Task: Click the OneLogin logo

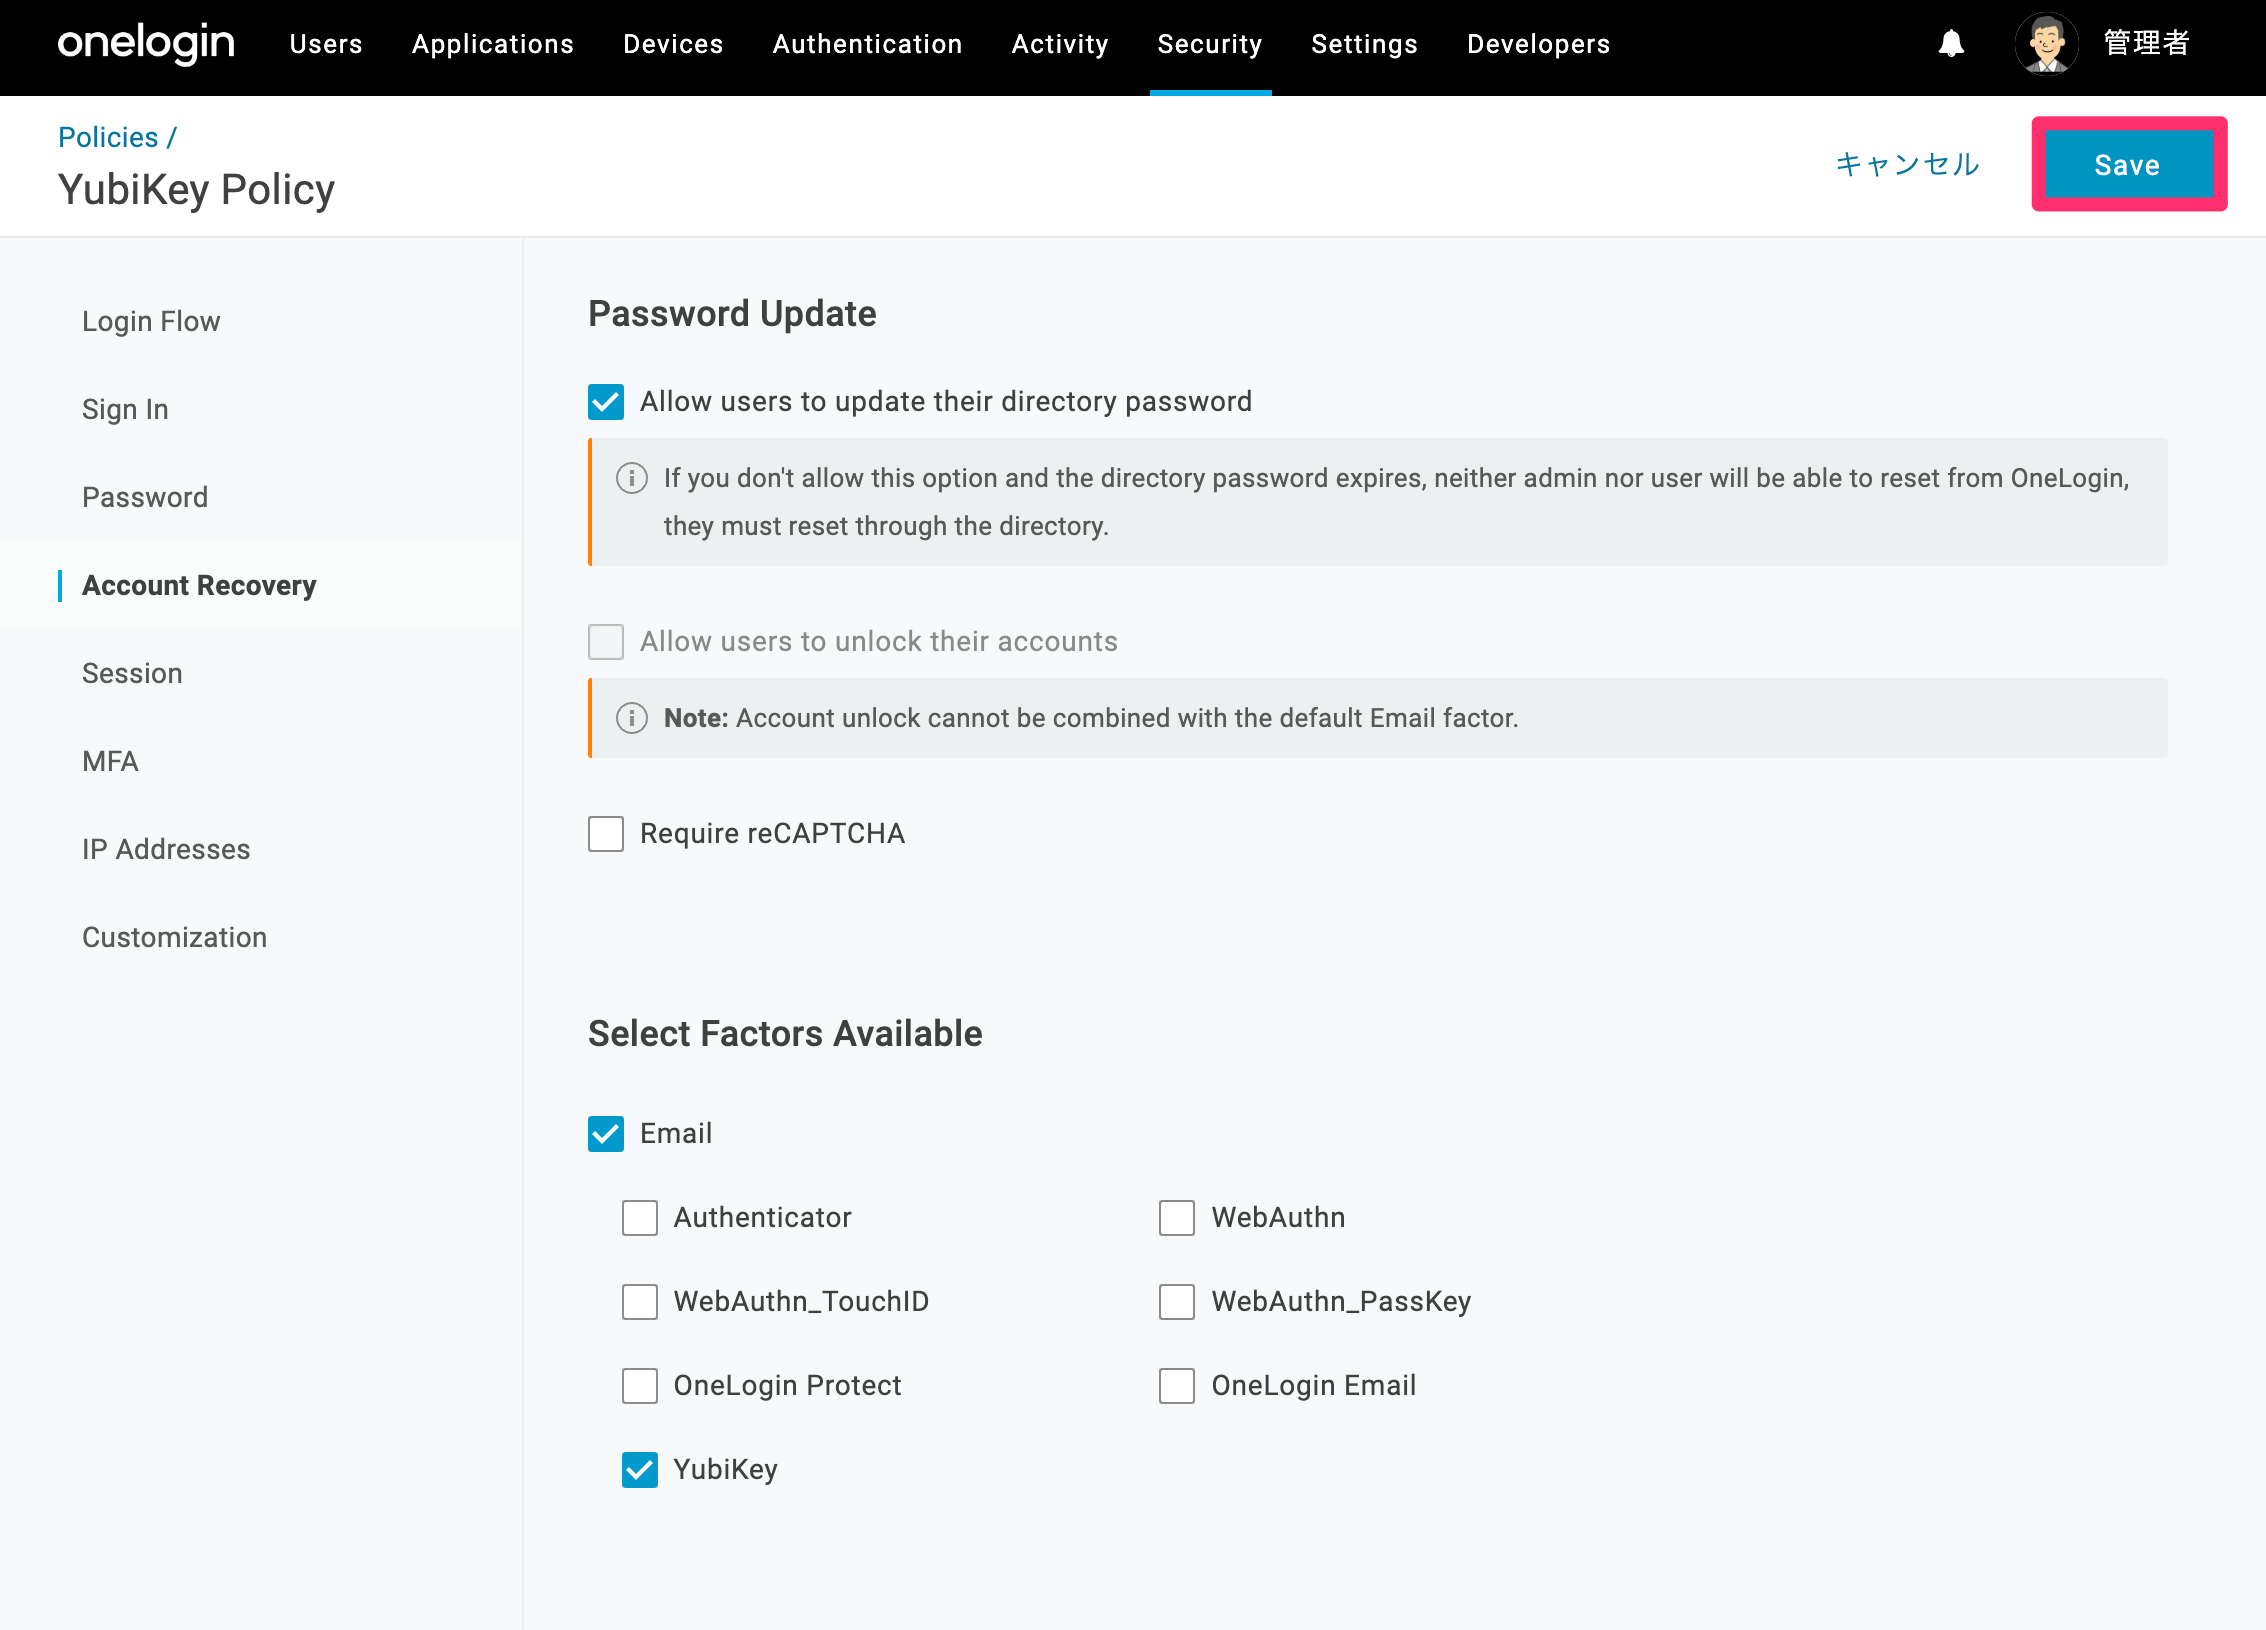Action: (x=146, y=44)
